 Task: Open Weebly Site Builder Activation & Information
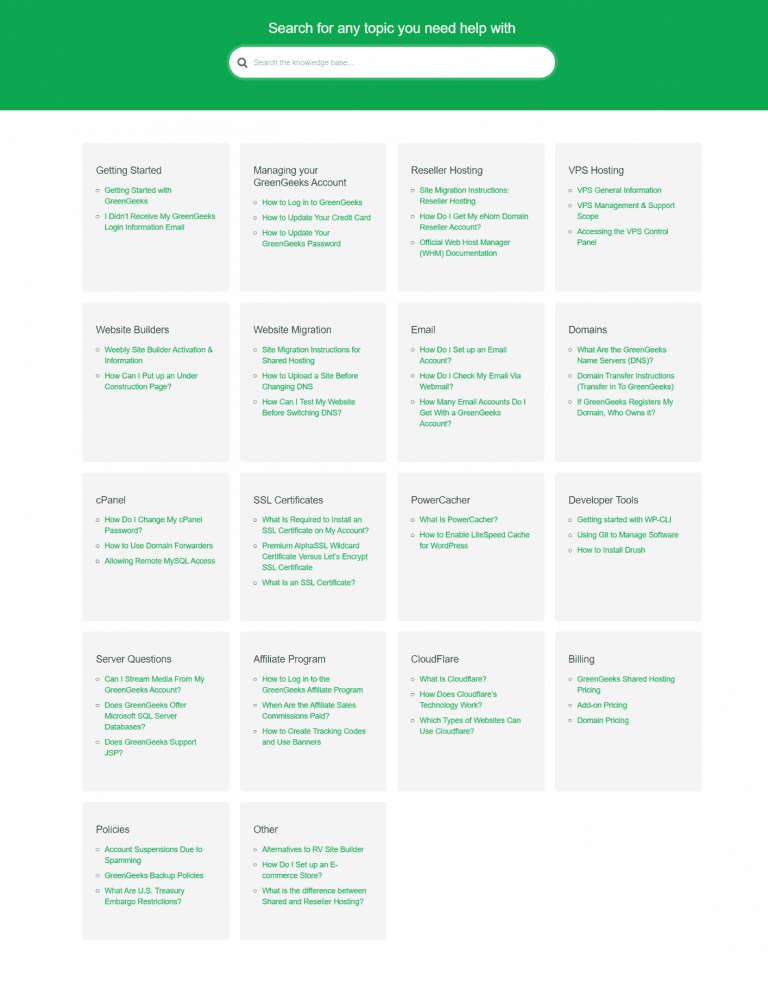tap(158, 355)
